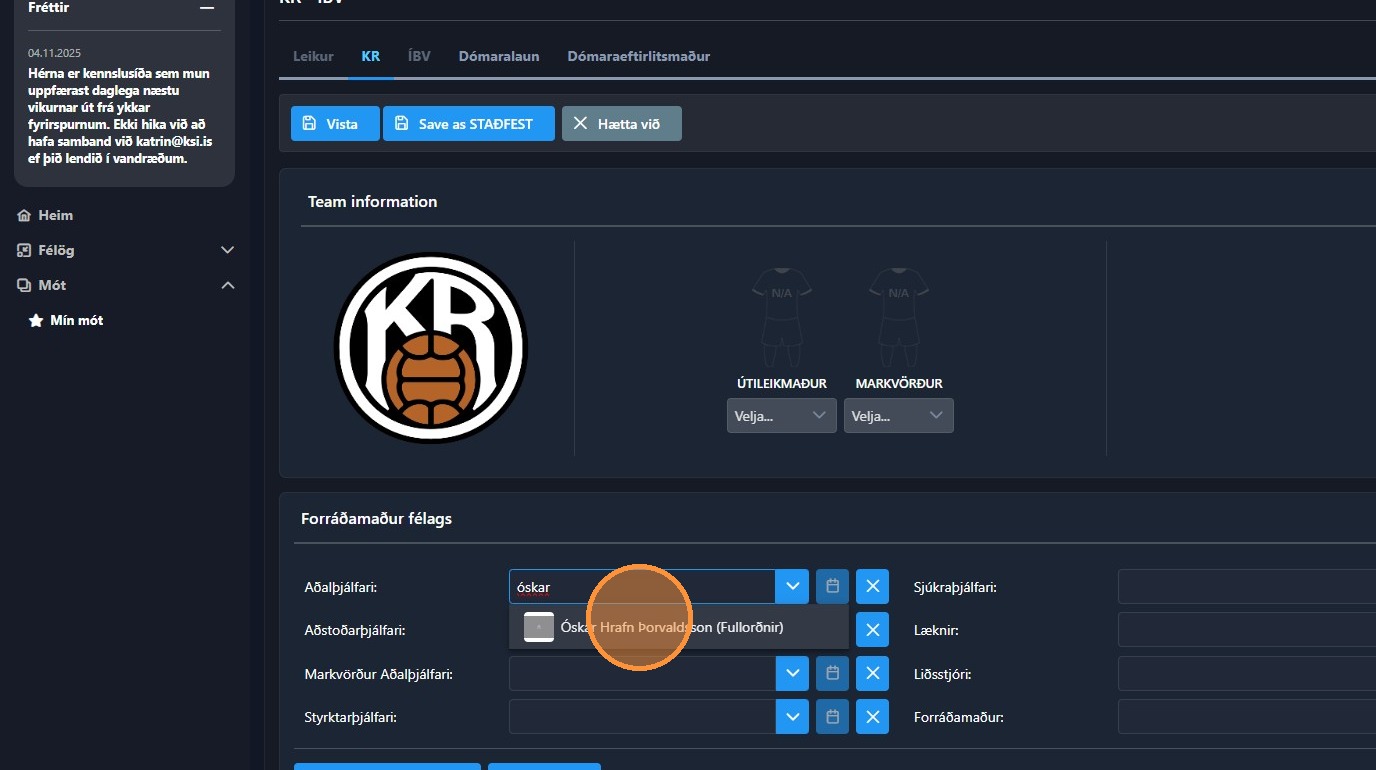Click the Team information heading
Image resolution: width=1376 pixels, height=770 pixels.
coord(372,201)
